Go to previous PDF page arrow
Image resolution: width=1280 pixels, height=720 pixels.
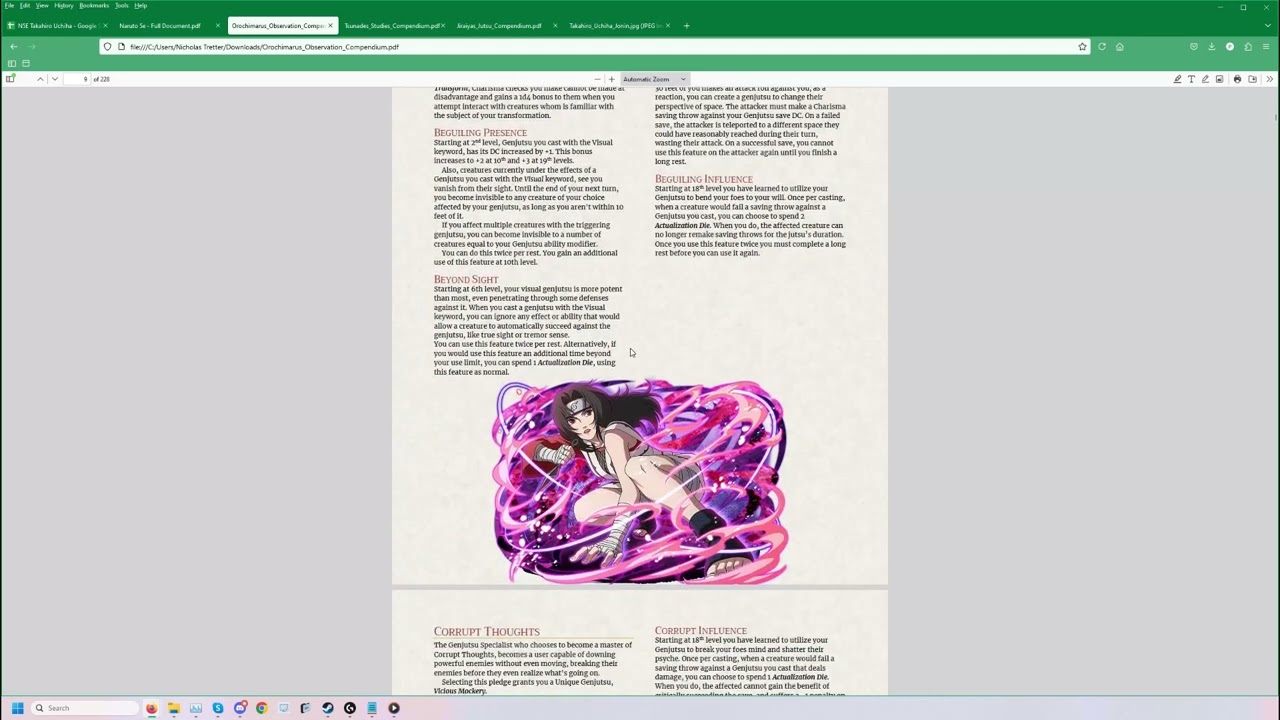point(40,79)
